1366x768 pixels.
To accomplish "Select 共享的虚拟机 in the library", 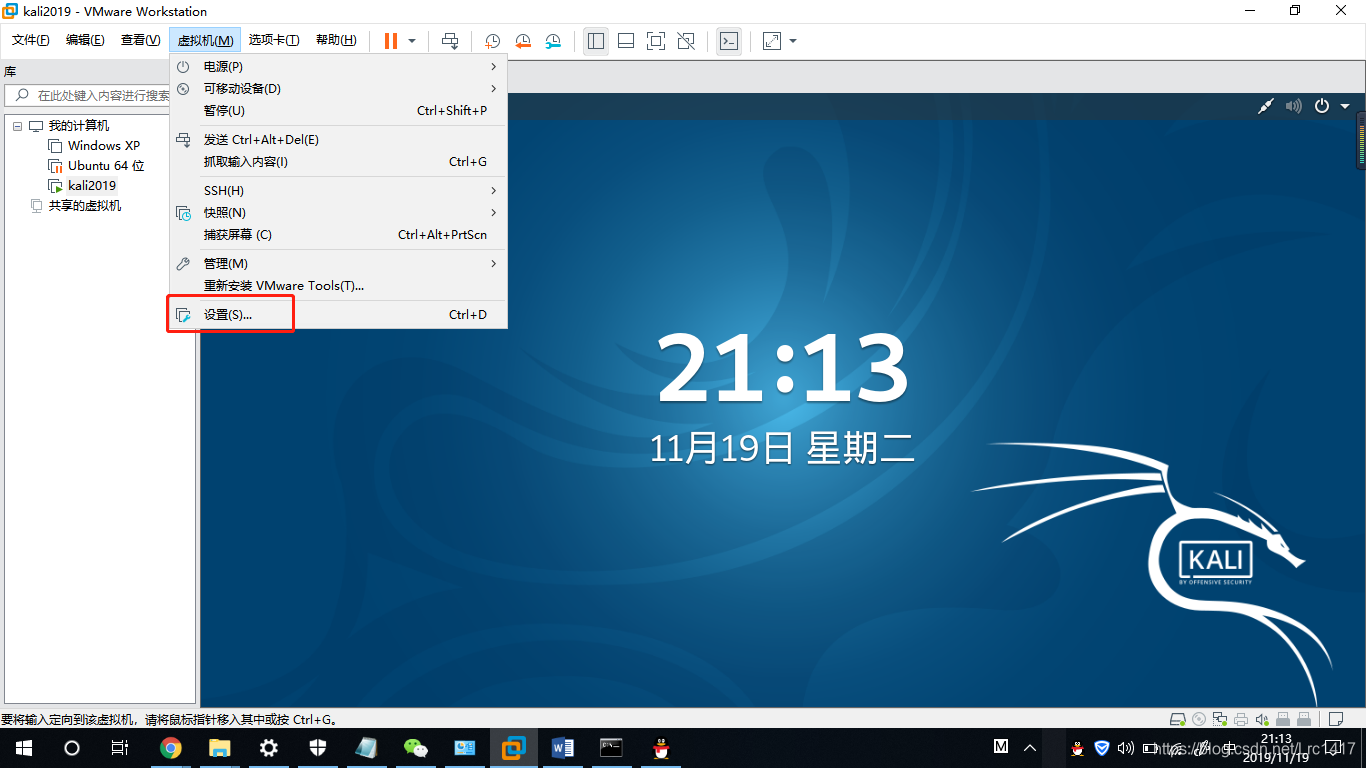I will [85, 205].
